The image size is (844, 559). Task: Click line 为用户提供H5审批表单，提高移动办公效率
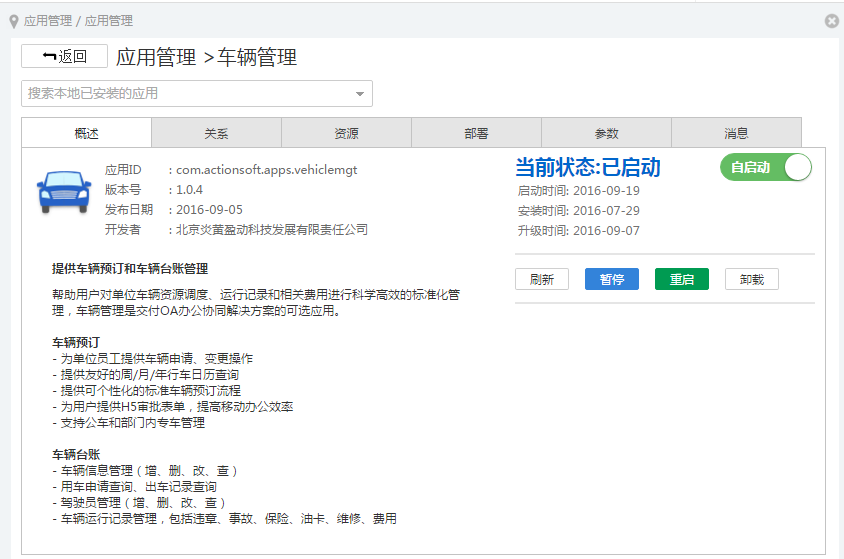click(177, 407)
